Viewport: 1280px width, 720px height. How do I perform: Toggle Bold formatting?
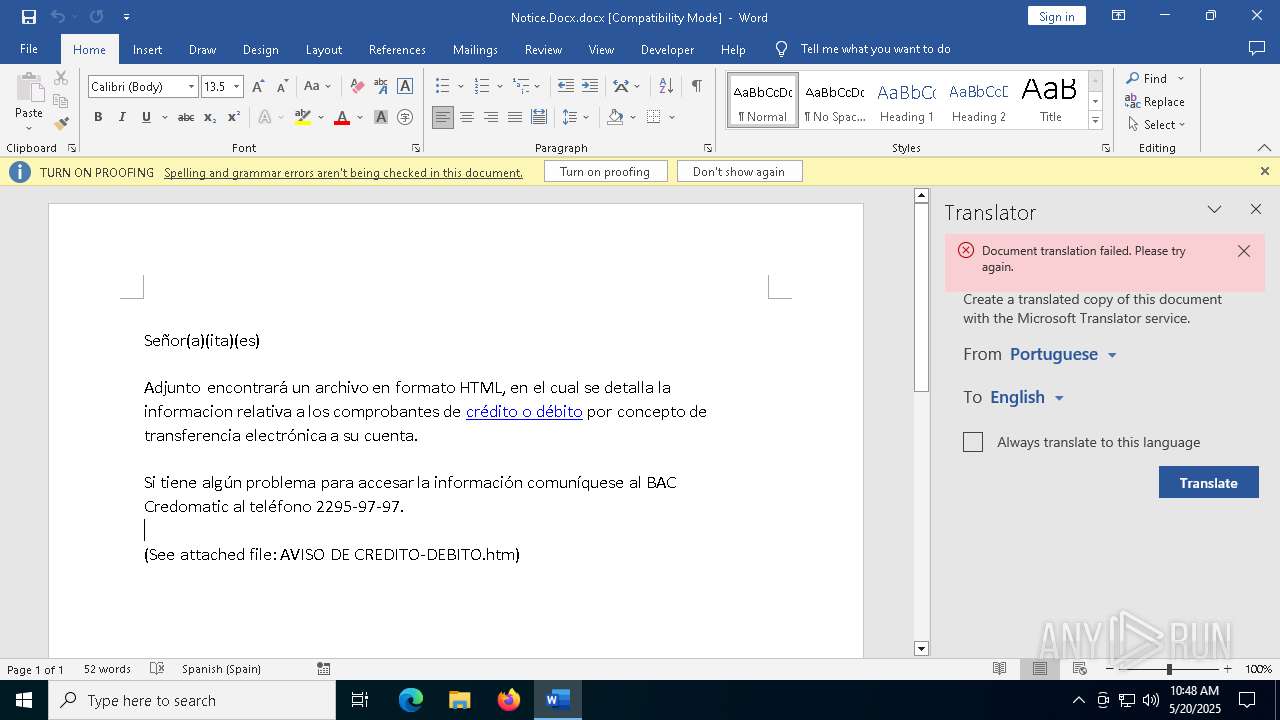click(x=98, y=117)
